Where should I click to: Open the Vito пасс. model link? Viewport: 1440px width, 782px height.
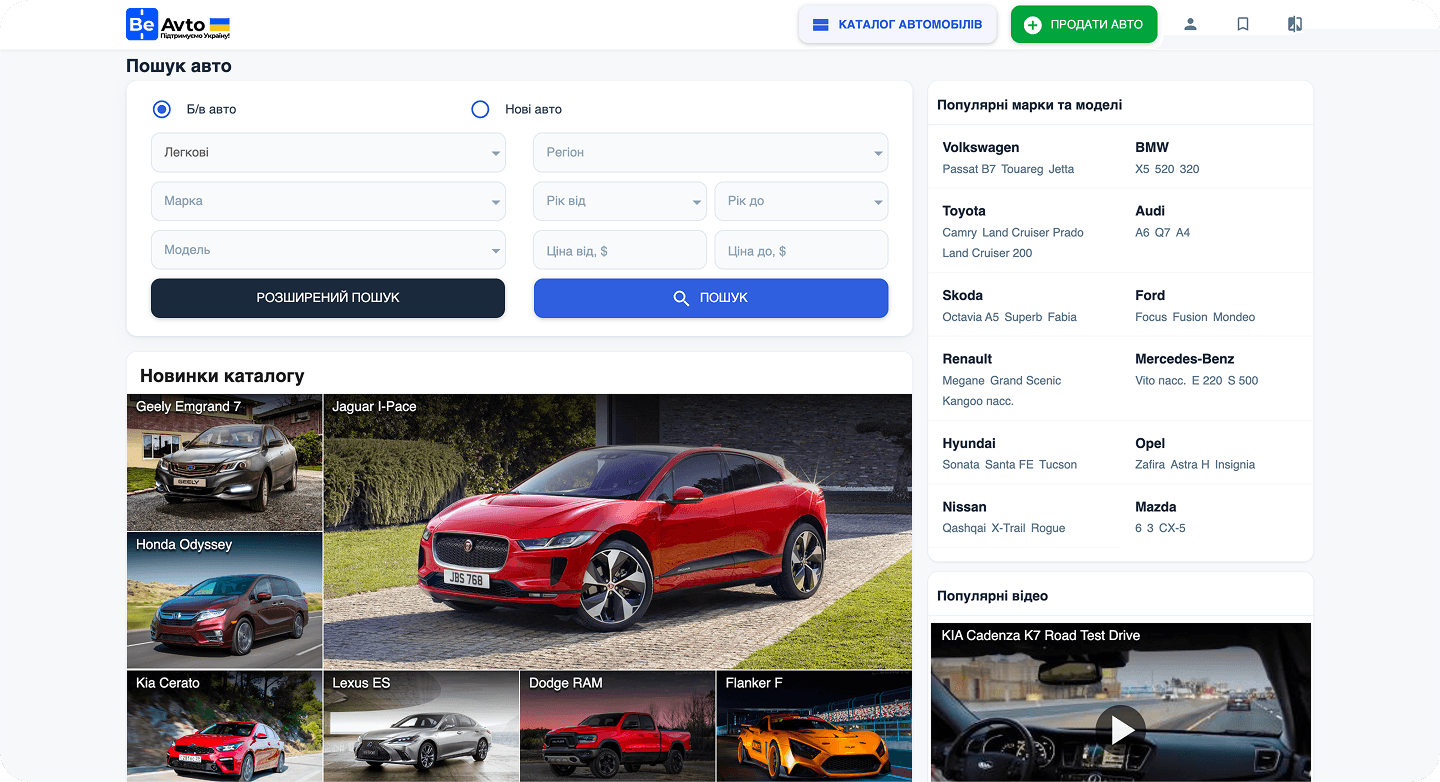coord(1160,381)
